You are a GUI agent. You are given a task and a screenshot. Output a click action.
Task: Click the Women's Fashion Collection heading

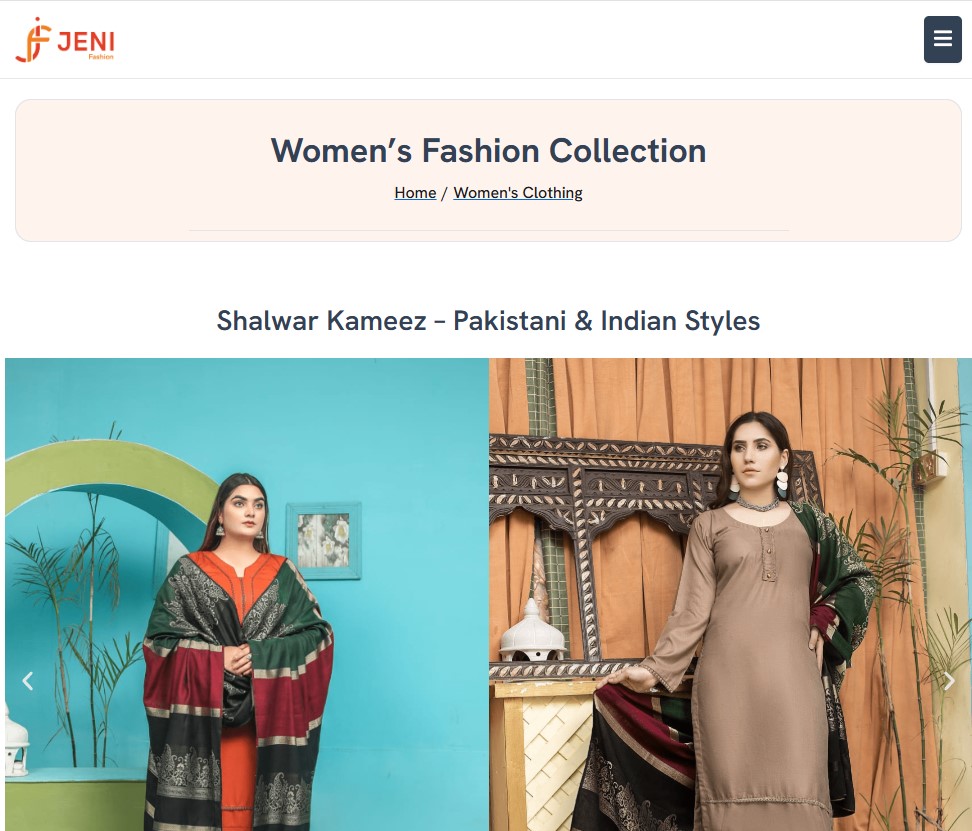point(488,151)
